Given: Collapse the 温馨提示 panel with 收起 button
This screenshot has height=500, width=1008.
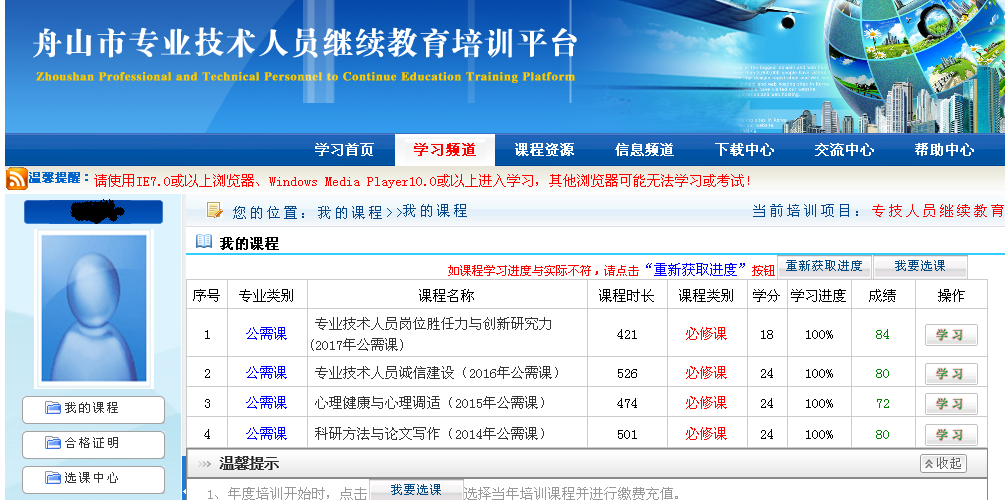Looking at the screenshot, I should pyautogui.click(x=943, y=464).
